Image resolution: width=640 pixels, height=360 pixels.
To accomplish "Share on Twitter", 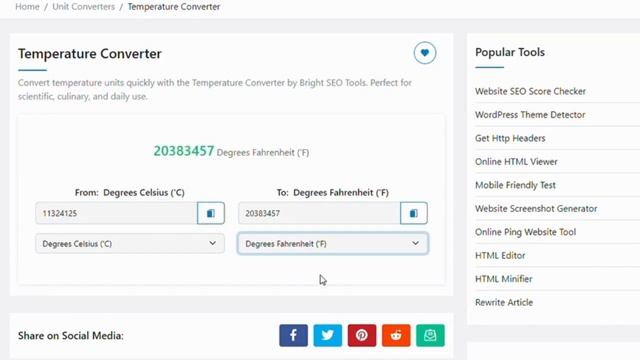I will click(328, 335).
